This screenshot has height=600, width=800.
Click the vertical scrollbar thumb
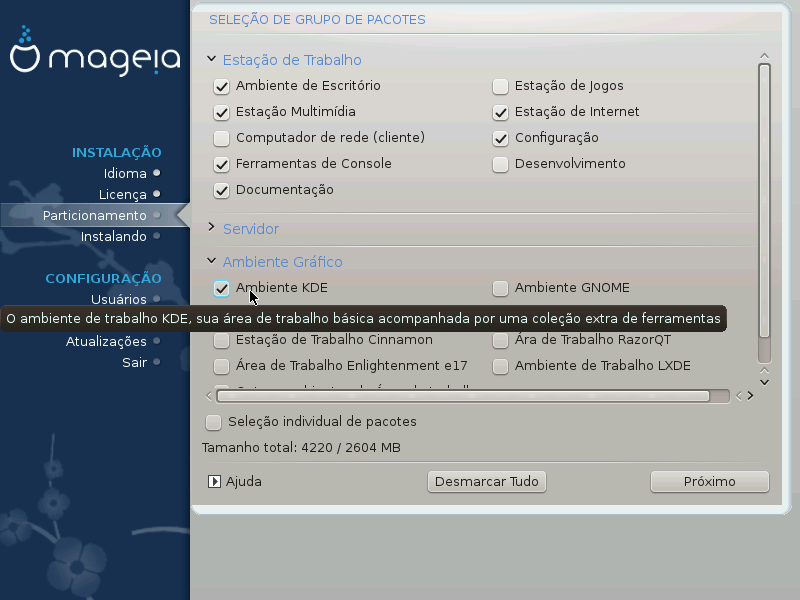coord(764,201)
